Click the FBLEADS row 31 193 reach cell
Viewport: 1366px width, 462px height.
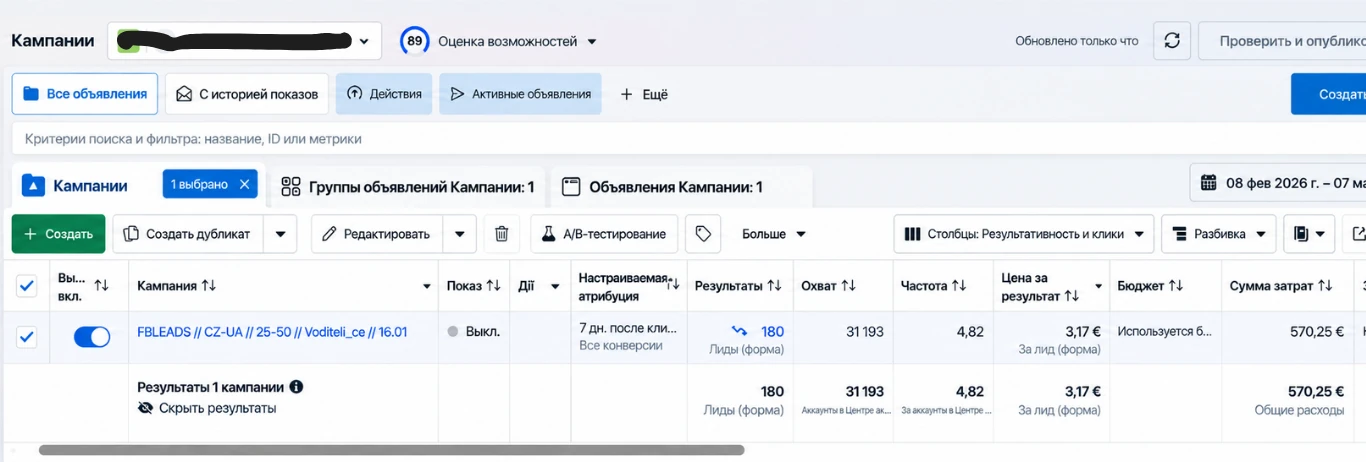[x=842, y=337]
